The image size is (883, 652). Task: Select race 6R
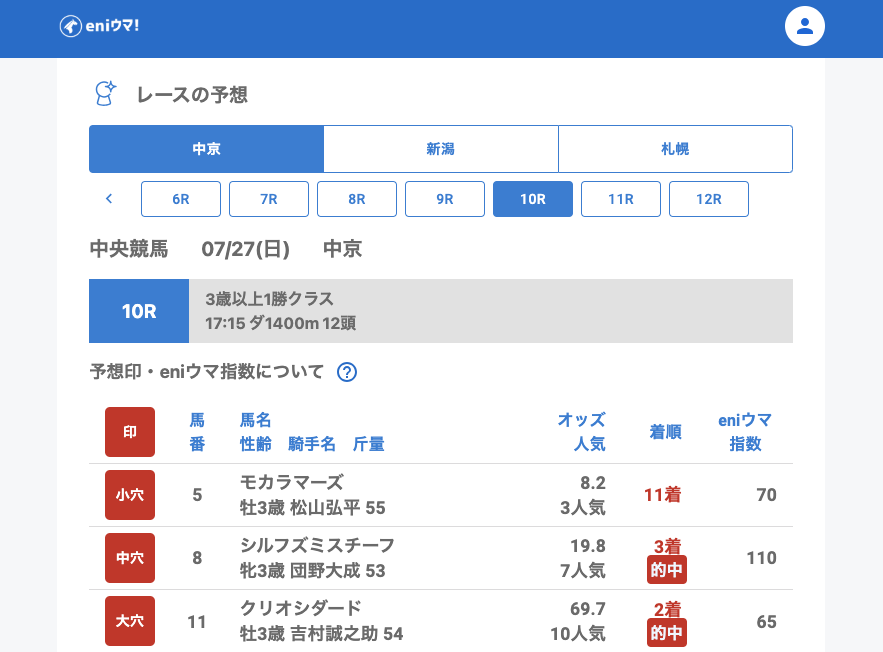click(x=181, y=199)
